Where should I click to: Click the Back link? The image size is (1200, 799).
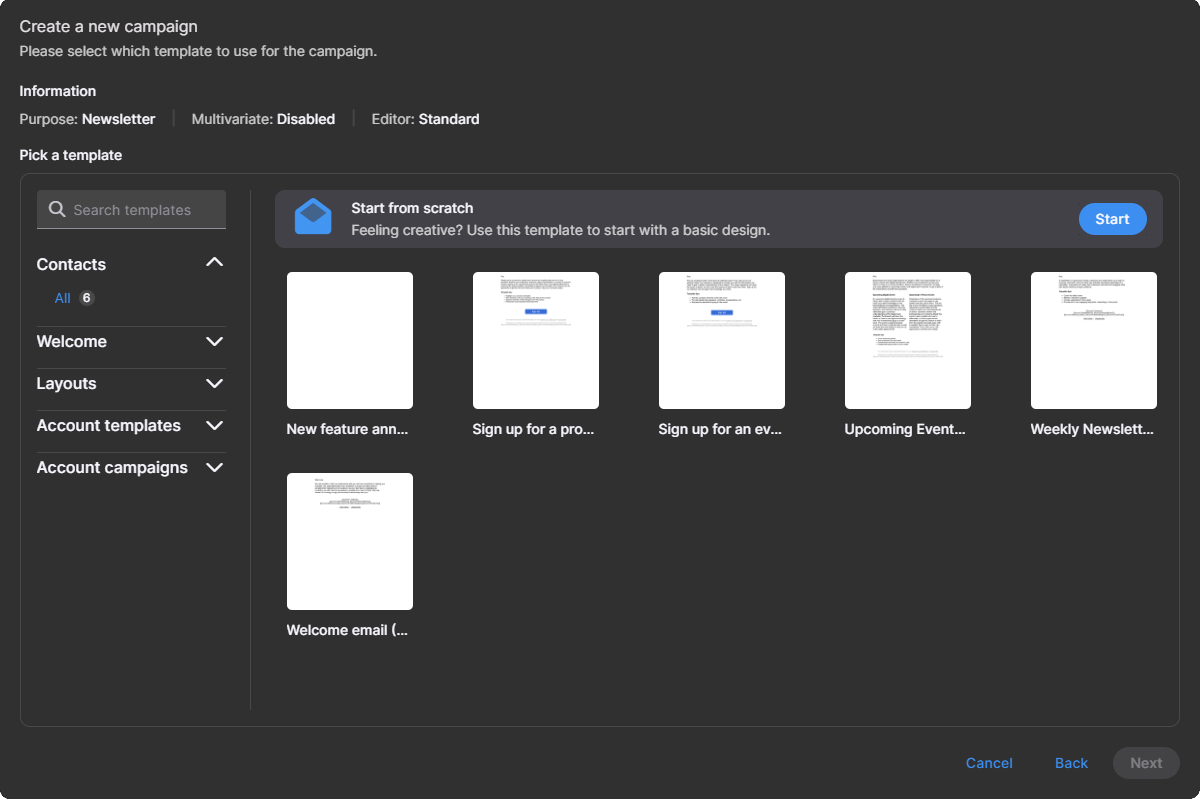[x=1070, y=763]
